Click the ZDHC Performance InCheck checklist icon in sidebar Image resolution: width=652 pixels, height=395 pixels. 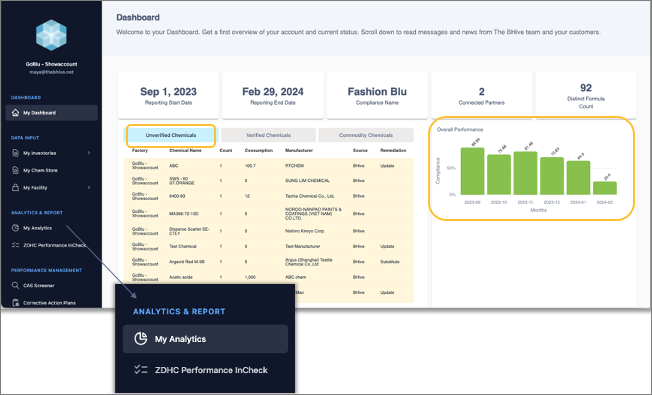click(15, 245)
